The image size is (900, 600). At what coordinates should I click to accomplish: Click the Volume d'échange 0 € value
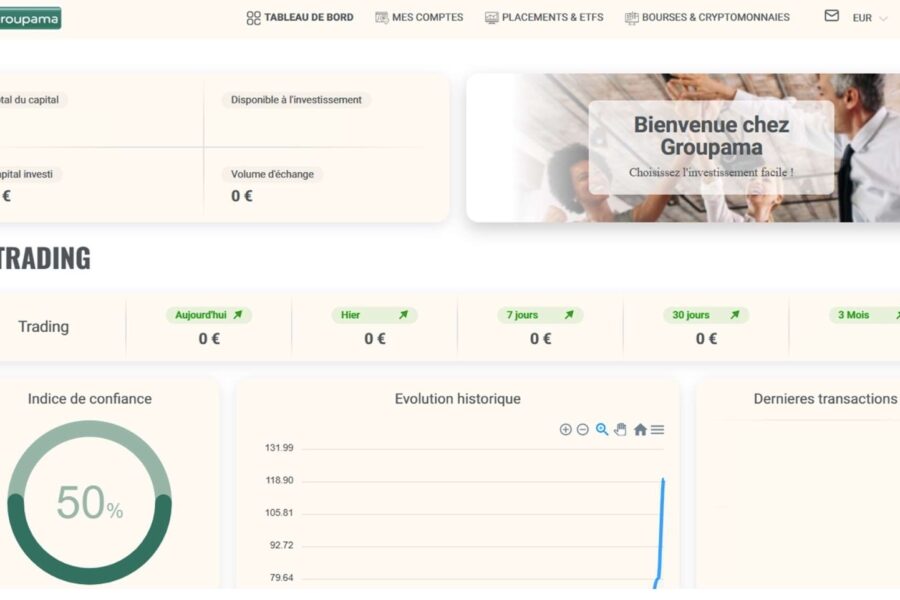[242, 196]
